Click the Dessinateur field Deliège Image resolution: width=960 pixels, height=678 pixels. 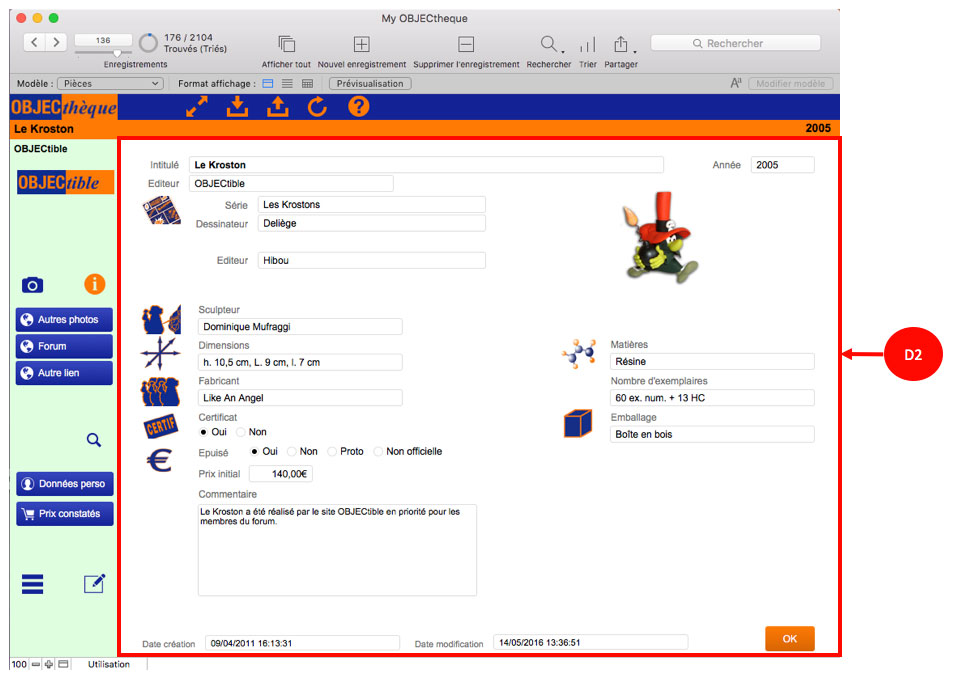click(372, 224)
